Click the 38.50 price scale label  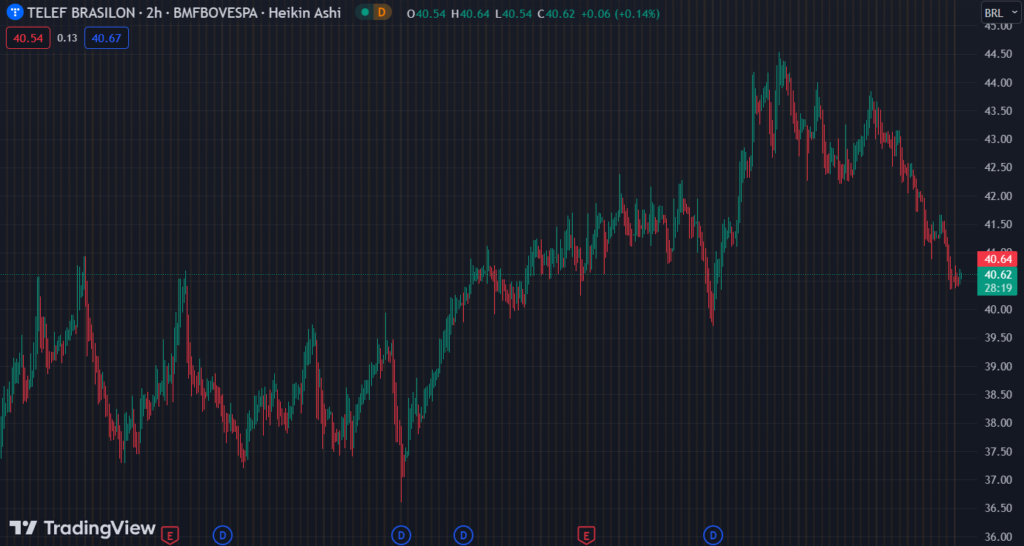coord(999,394)
